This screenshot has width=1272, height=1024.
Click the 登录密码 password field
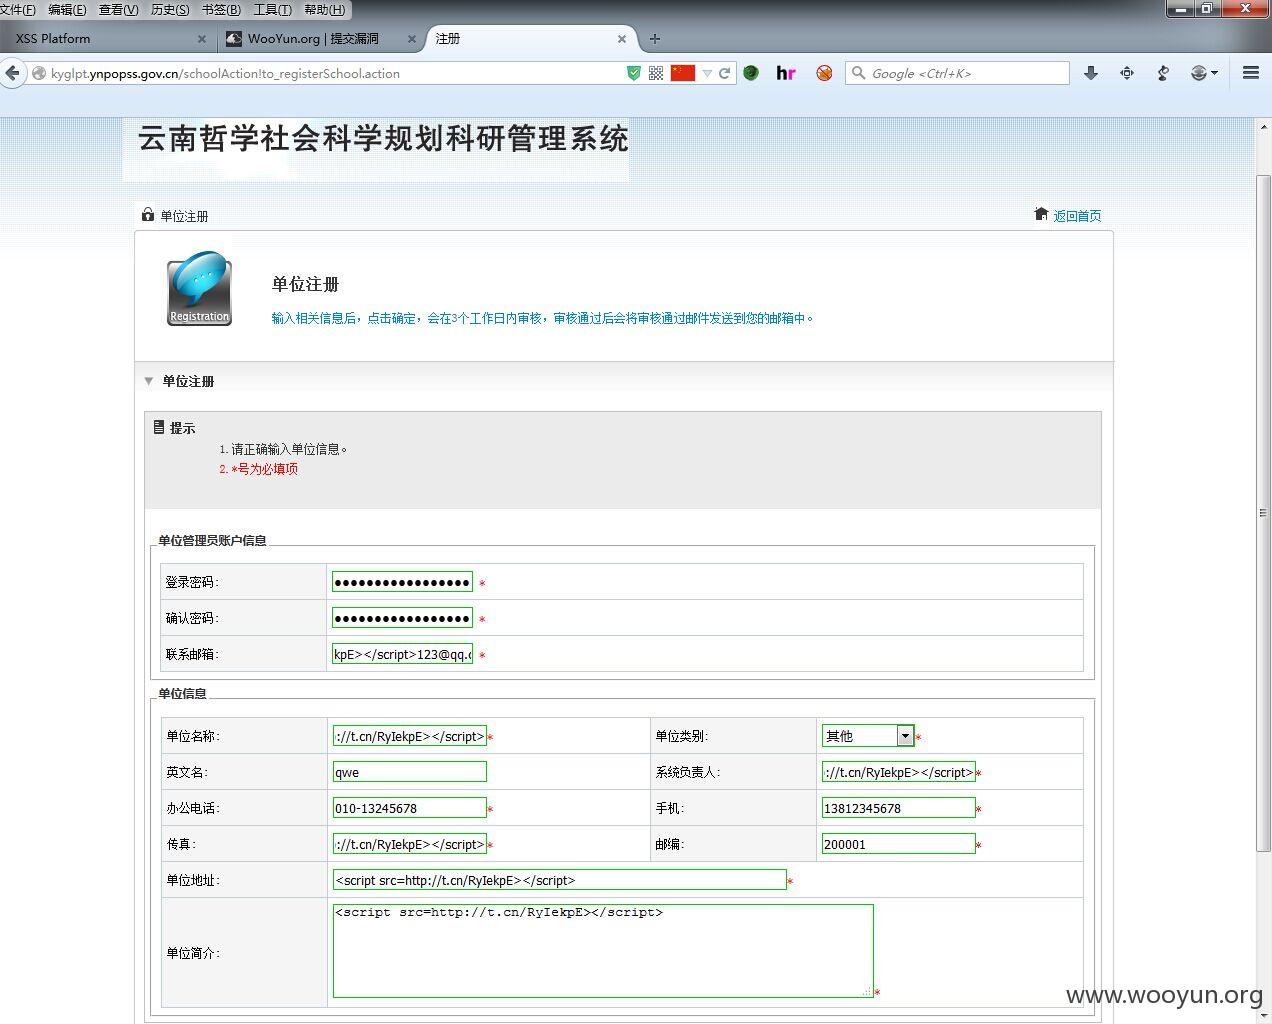pyautogui.click(x=402, y=582)
